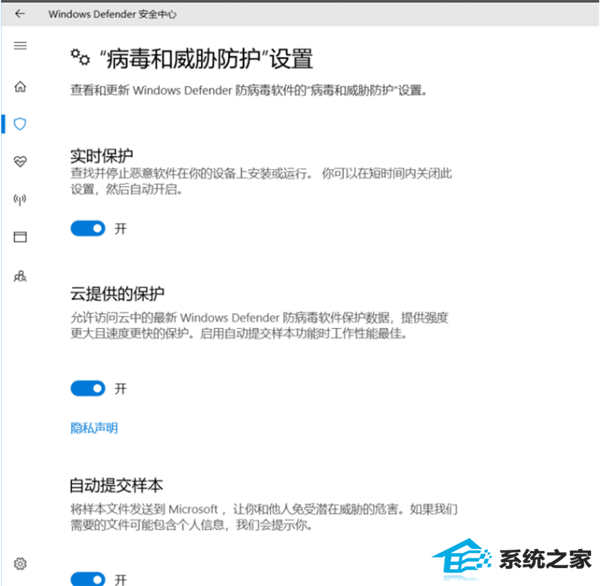Turn off 实时保护 toggle

(88, 229)
